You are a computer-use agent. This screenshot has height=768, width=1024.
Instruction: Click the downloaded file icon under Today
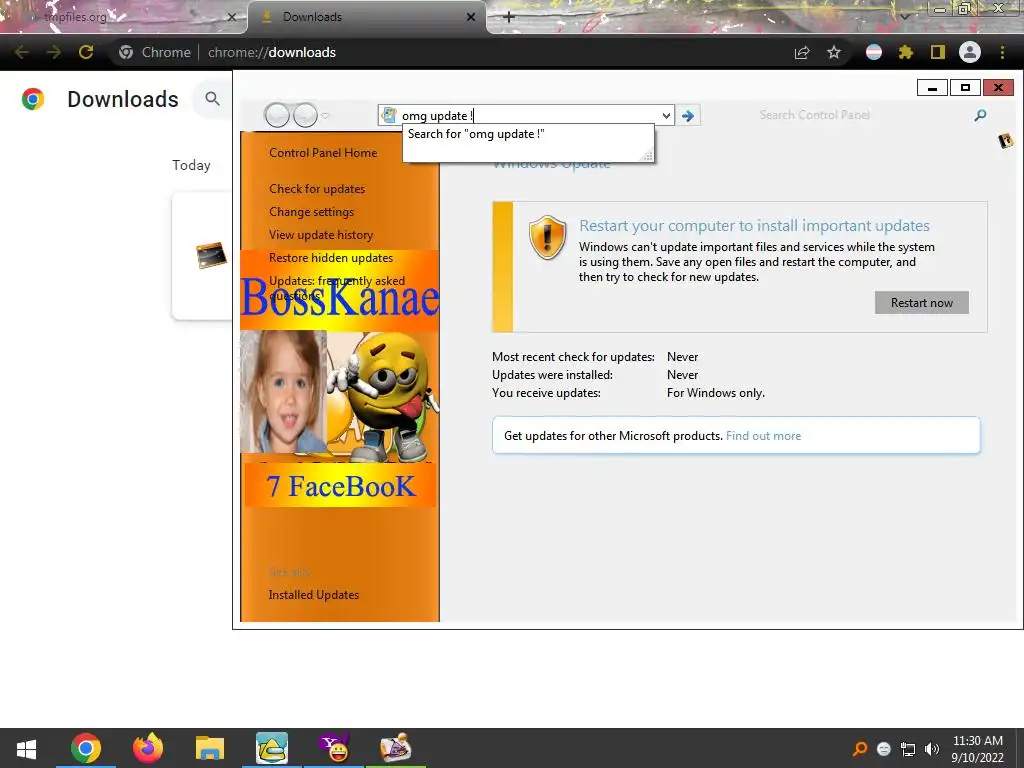click(211, 255)
